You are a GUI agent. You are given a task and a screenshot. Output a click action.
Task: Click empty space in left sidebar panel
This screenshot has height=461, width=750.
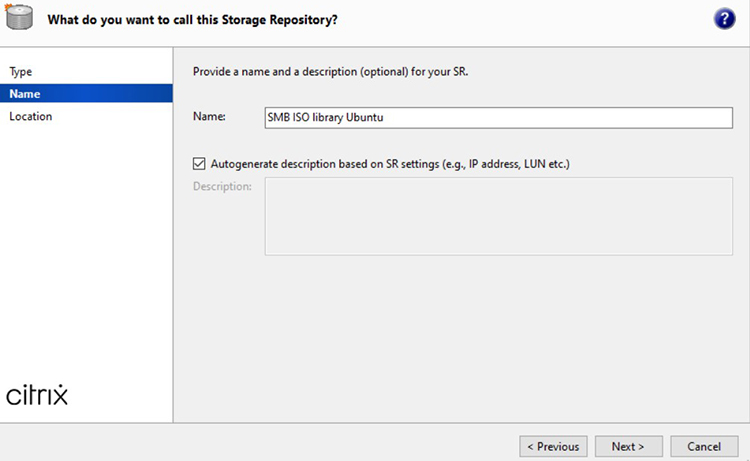(x=86, y=250)
